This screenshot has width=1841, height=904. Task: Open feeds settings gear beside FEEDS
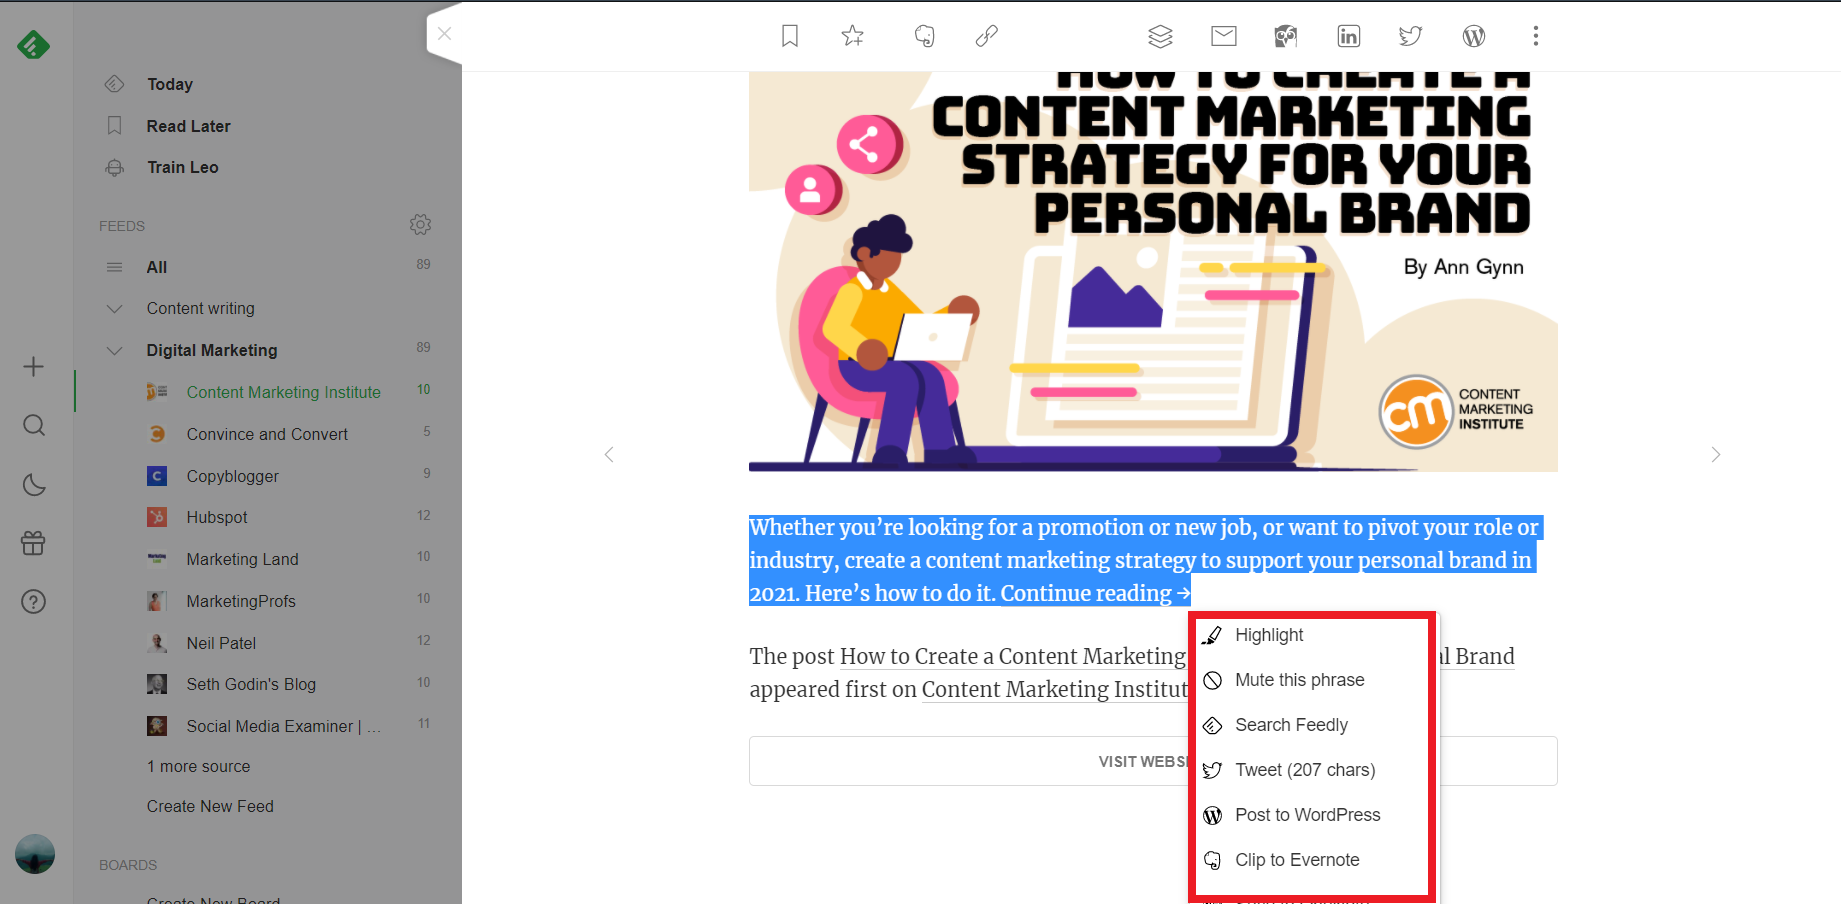(421, 225)
